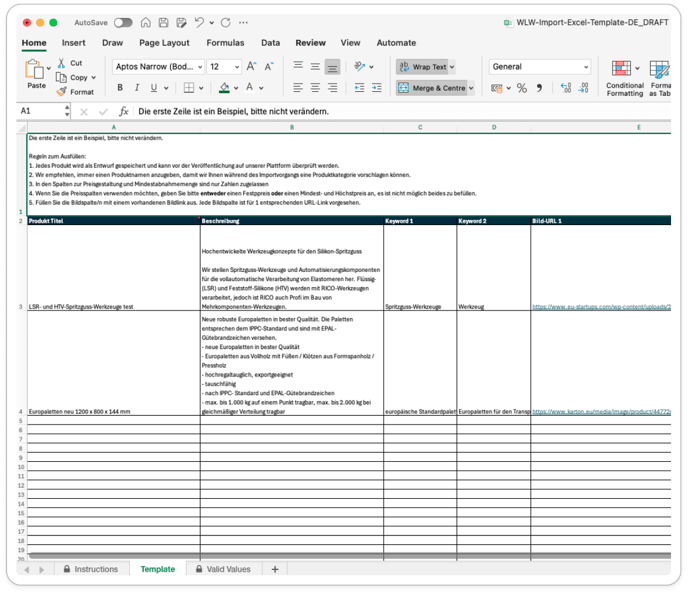Viewport: 688px width, 594px height.
Task: Click the Redo circular arrow icon
Action: [x=226, y=22]
